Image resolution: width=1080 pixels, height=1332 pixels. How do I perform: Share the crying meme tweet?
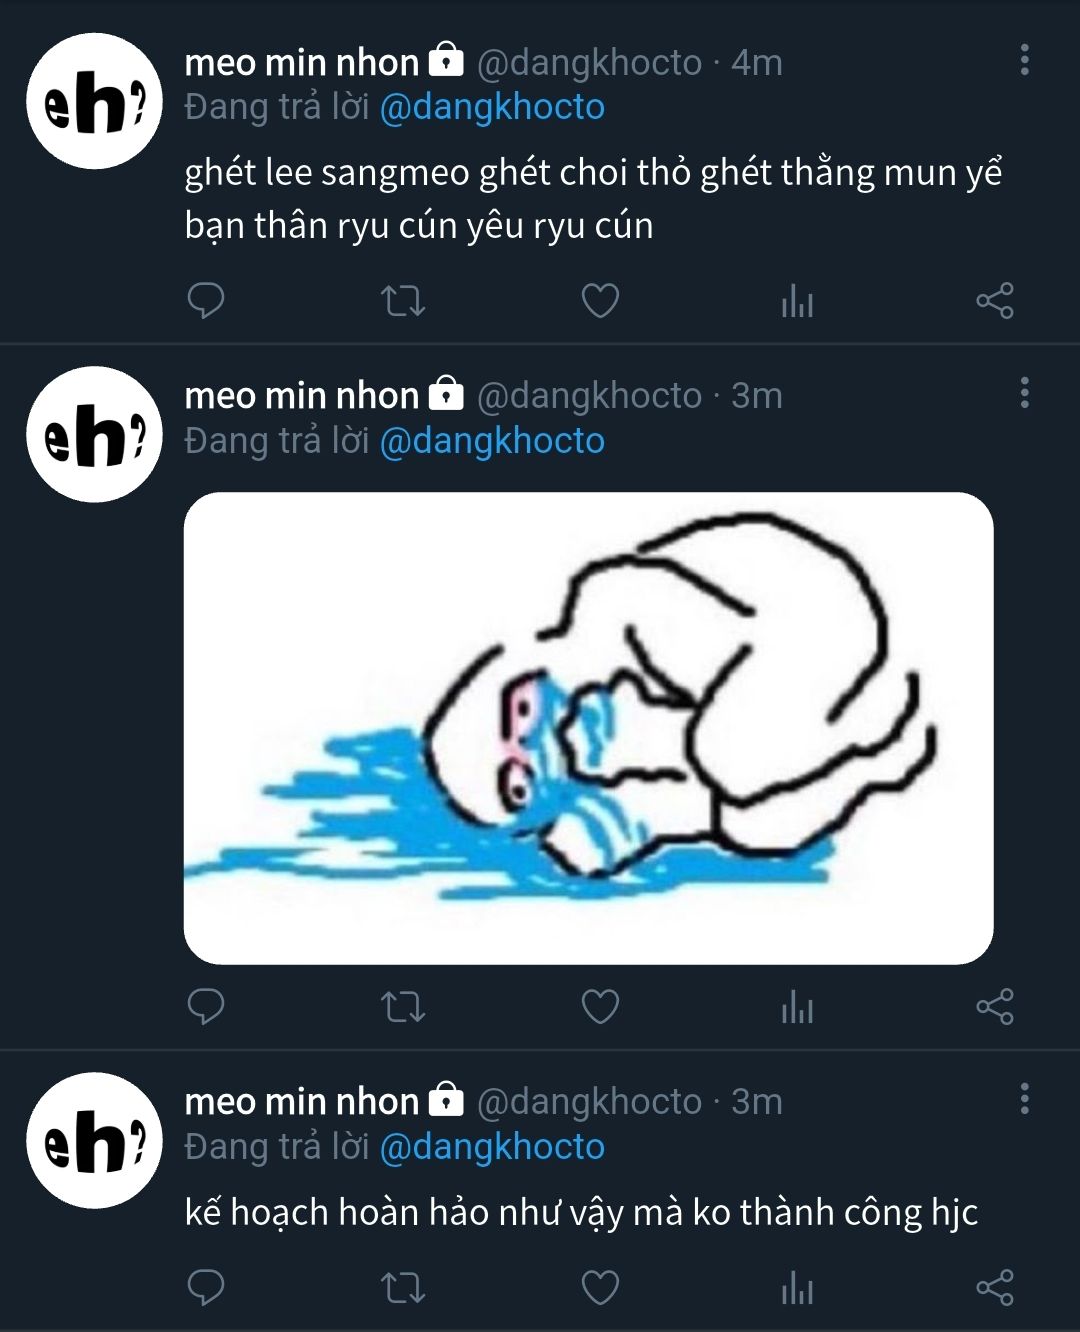click(994, 1006)
